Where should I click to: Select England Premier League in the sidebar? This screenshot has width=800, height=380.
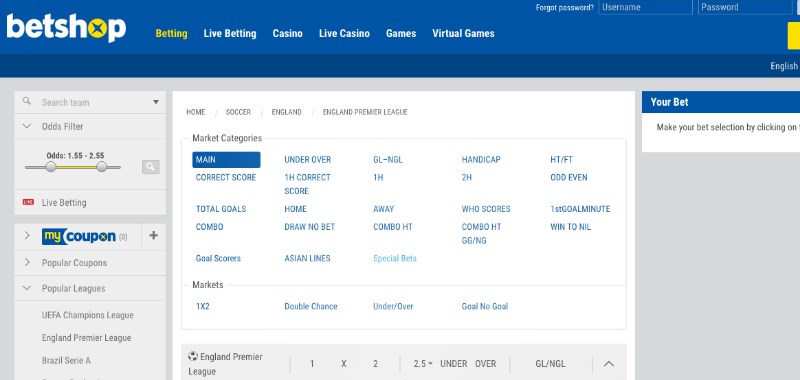[87, 338]
